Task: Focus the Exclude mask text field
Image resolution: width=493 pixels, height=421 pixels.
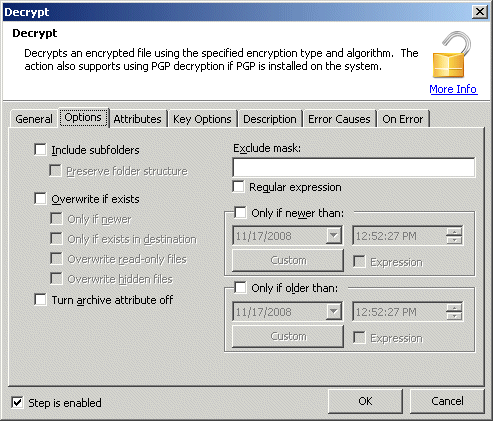Action: 354,167
